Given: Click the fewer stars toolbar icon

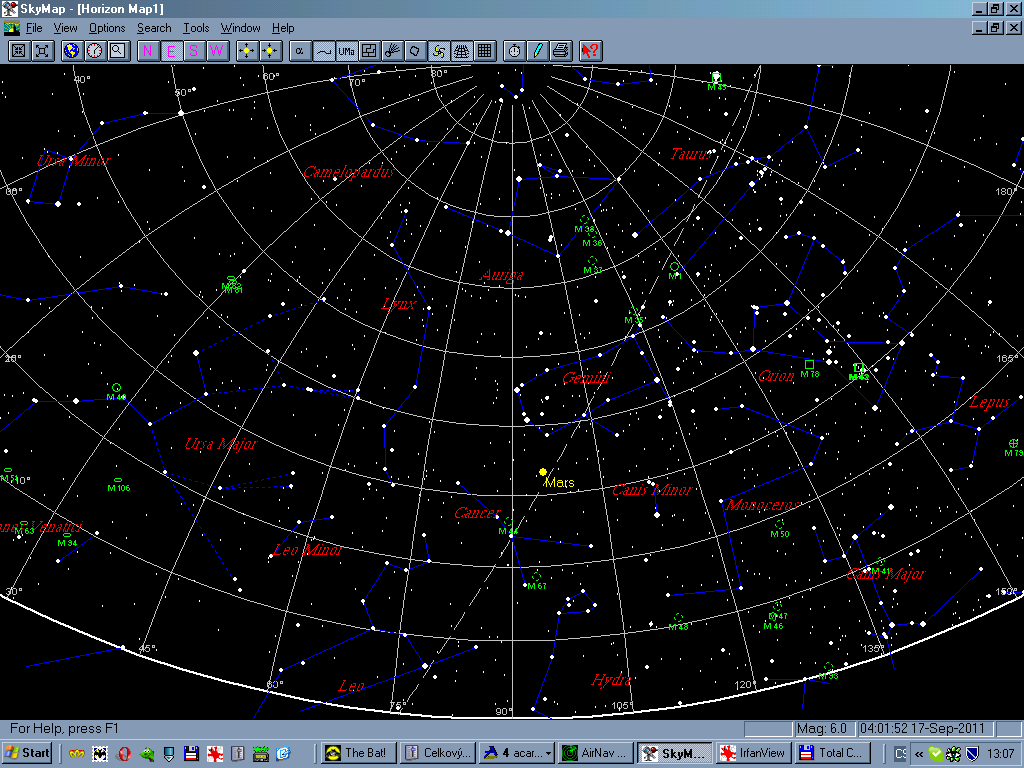Looking at the screenshot, I should tap(270, 51).
